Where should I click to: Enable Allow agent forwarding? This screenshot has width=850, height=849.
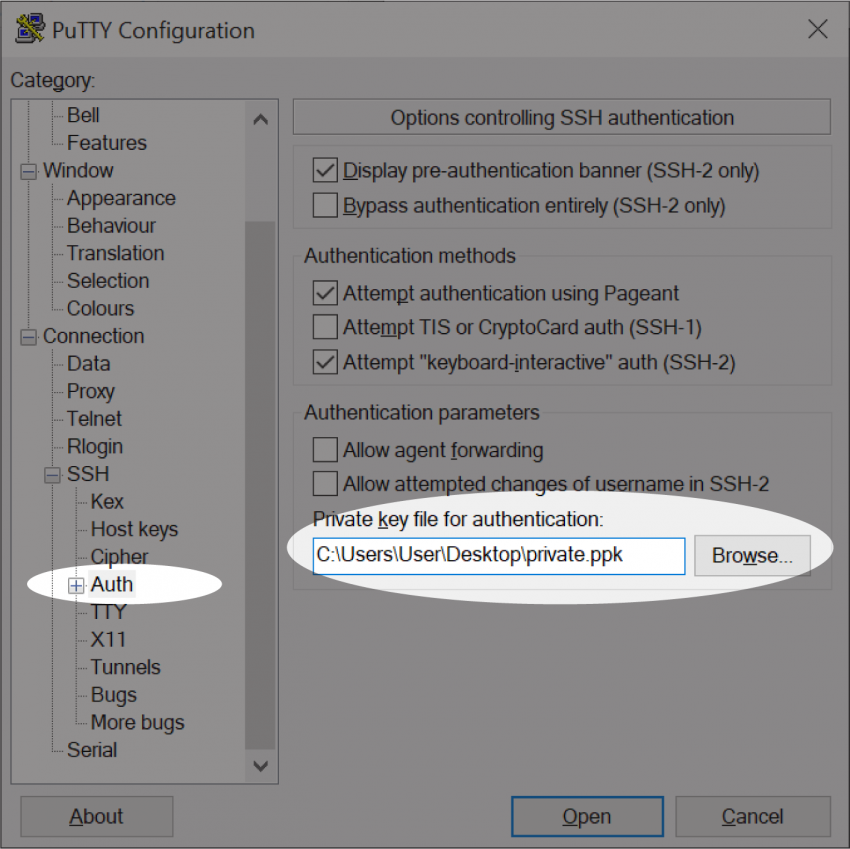click(325, 450)
